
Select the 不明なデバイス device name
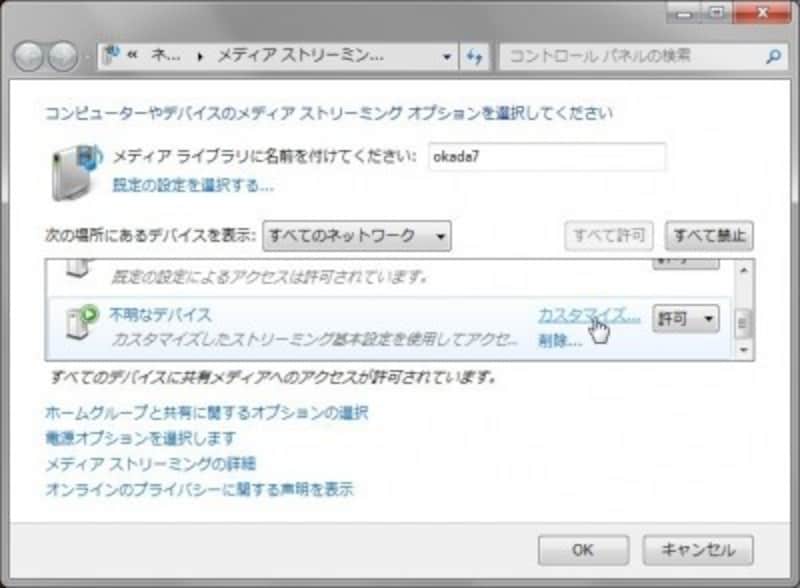[x=160, y=314]
